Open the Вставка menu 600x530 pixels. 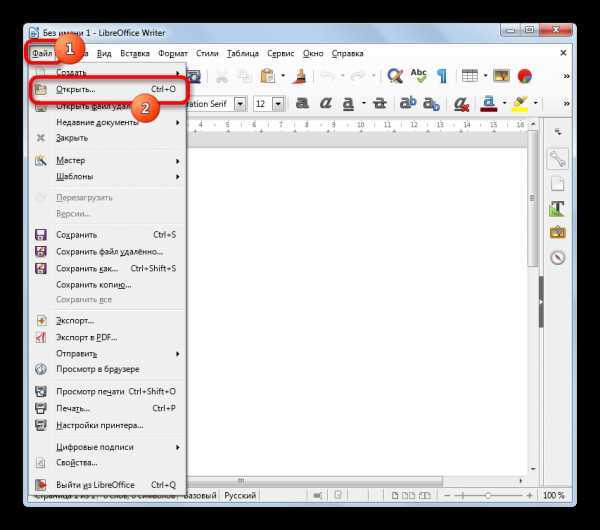coord(135,53)
